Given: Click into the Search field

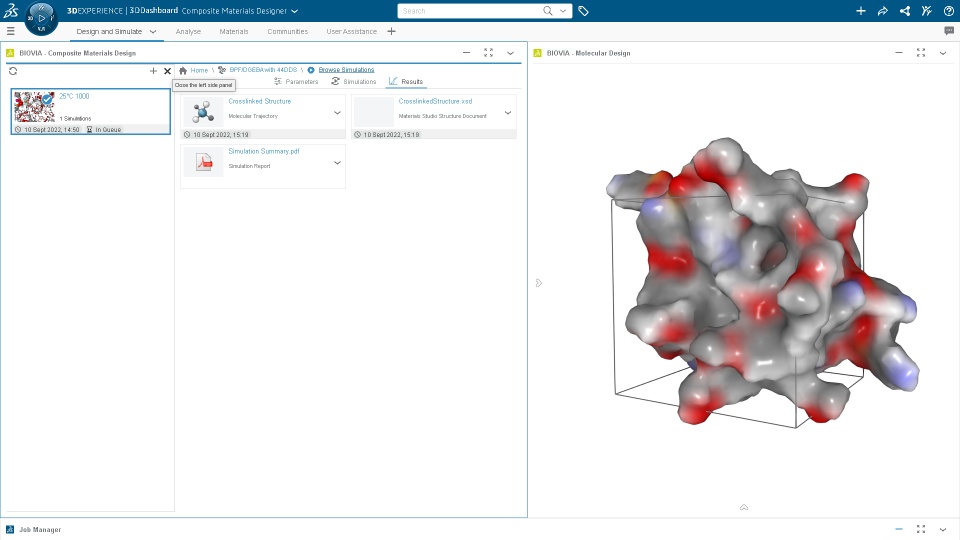Looking at the screenshot, I should point(471,11).
